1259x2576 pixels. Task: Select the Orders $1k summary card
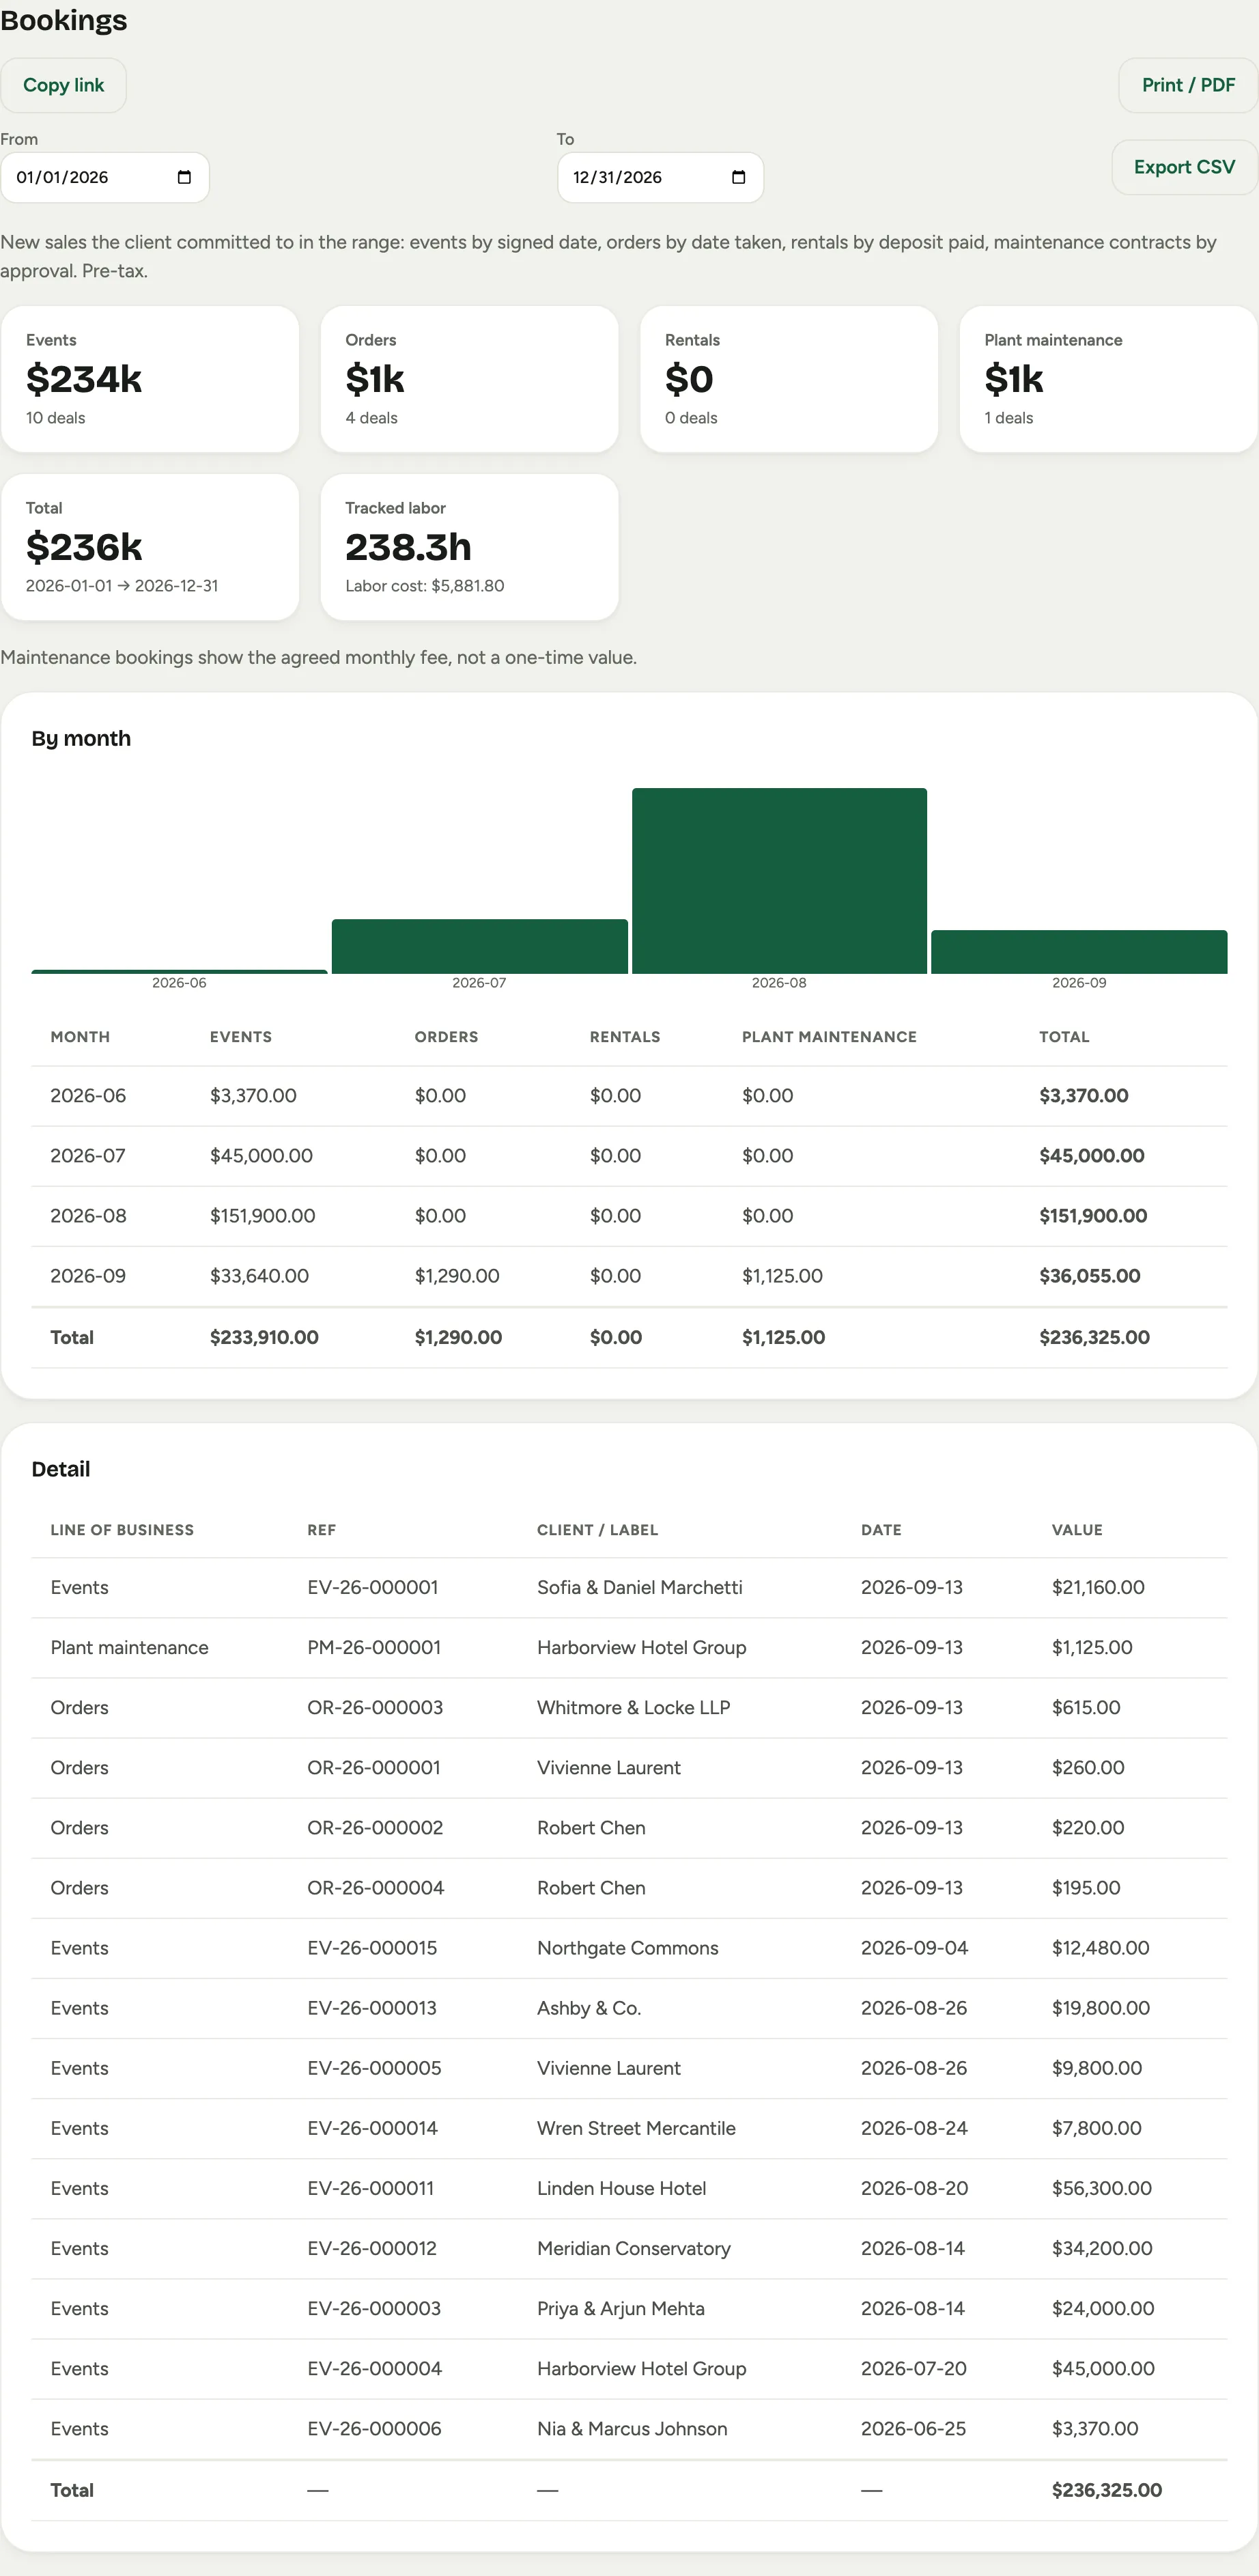coord(469,379)
